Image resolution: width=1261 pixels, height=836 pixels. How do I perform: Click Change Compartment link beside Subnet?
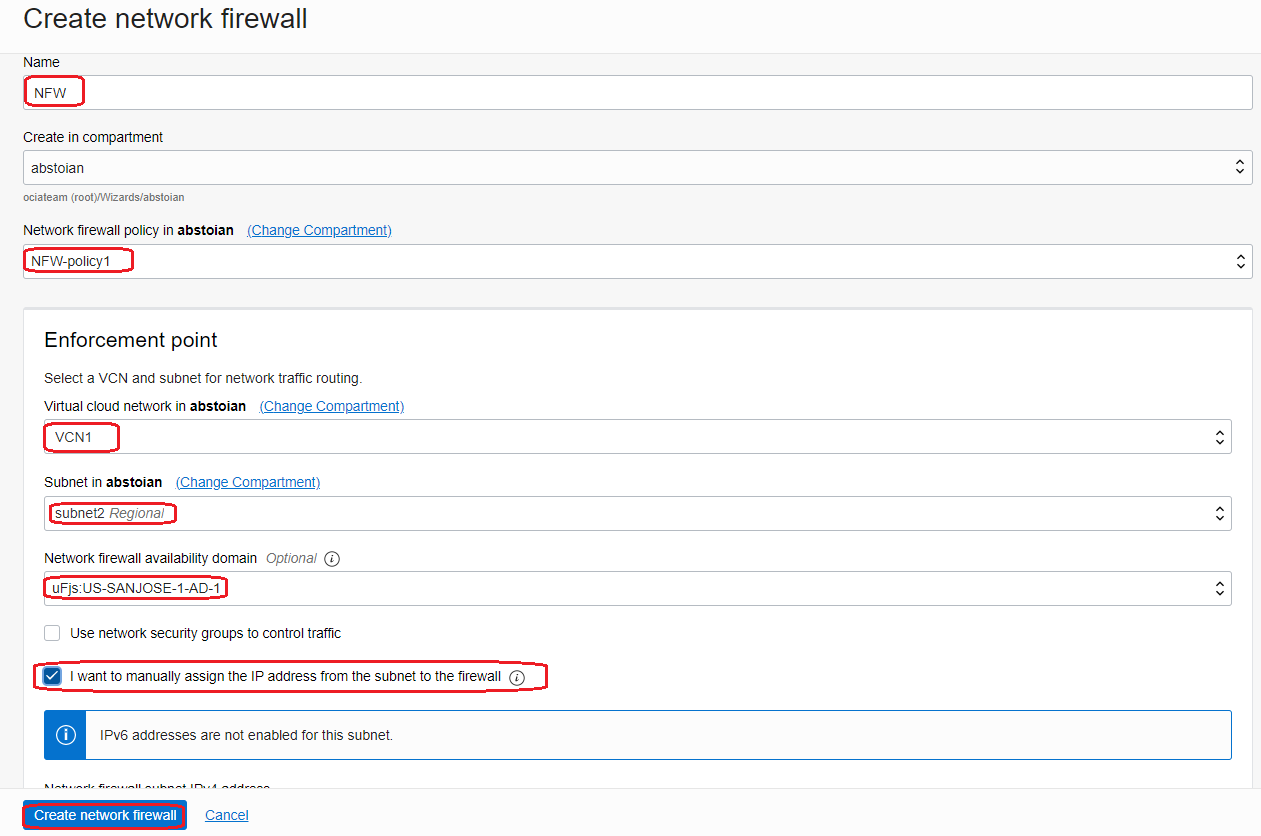click(x=248, y=482)
